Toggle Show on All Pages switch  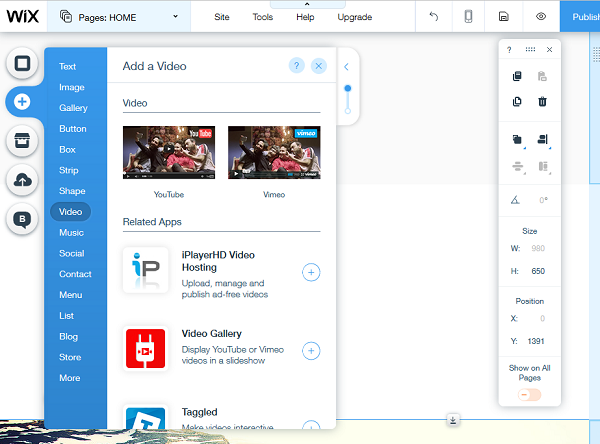pos(530,395)
